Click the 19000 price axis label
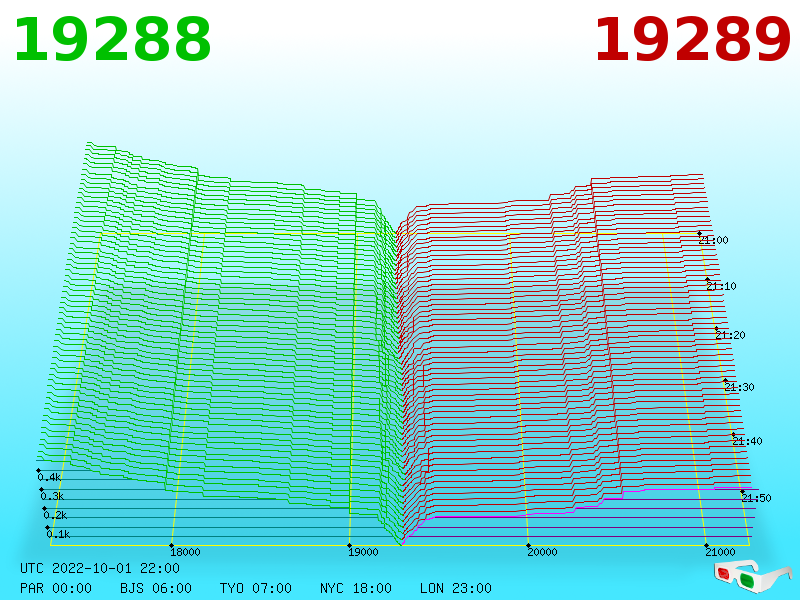The image size is (800, 600). (363, 552)
